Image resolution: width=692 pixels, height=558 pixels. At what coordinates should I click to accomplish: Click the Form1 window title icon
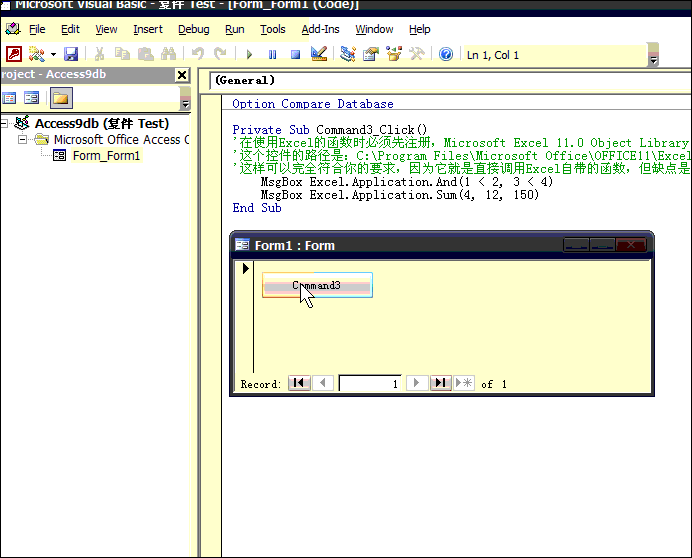point(242,245)
